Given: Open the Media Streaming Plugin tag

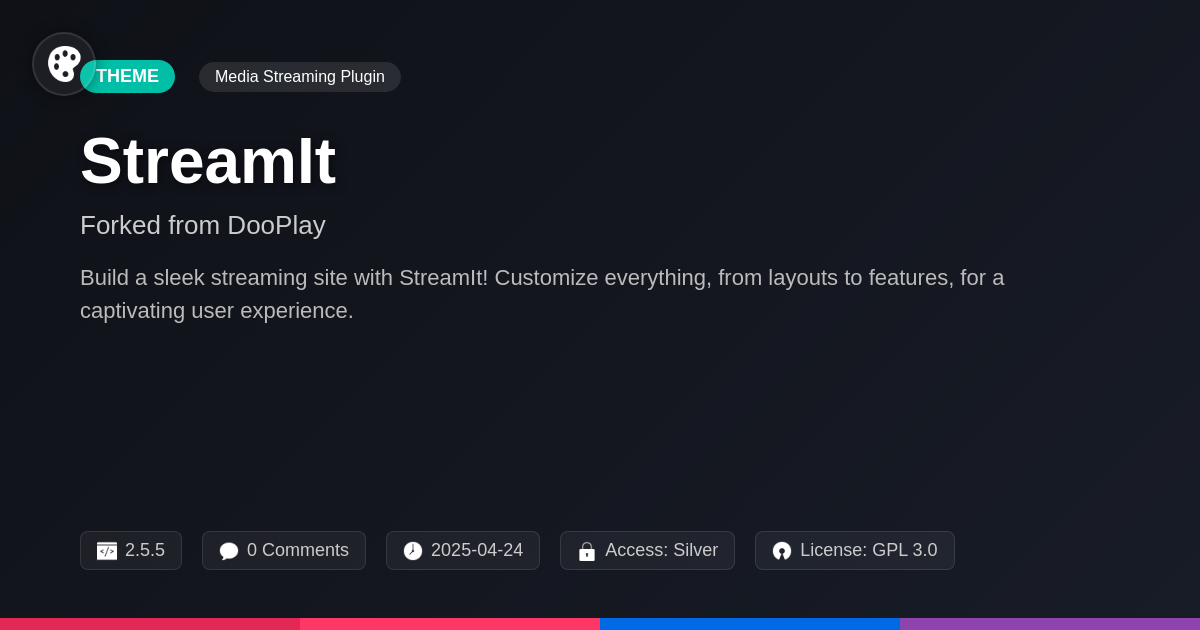Looking at the screenshot, I should (300, 77).
